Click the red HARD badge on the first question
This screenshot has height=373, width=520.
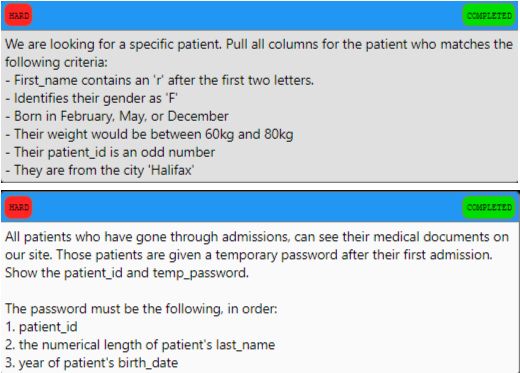(x=19, y=15)
